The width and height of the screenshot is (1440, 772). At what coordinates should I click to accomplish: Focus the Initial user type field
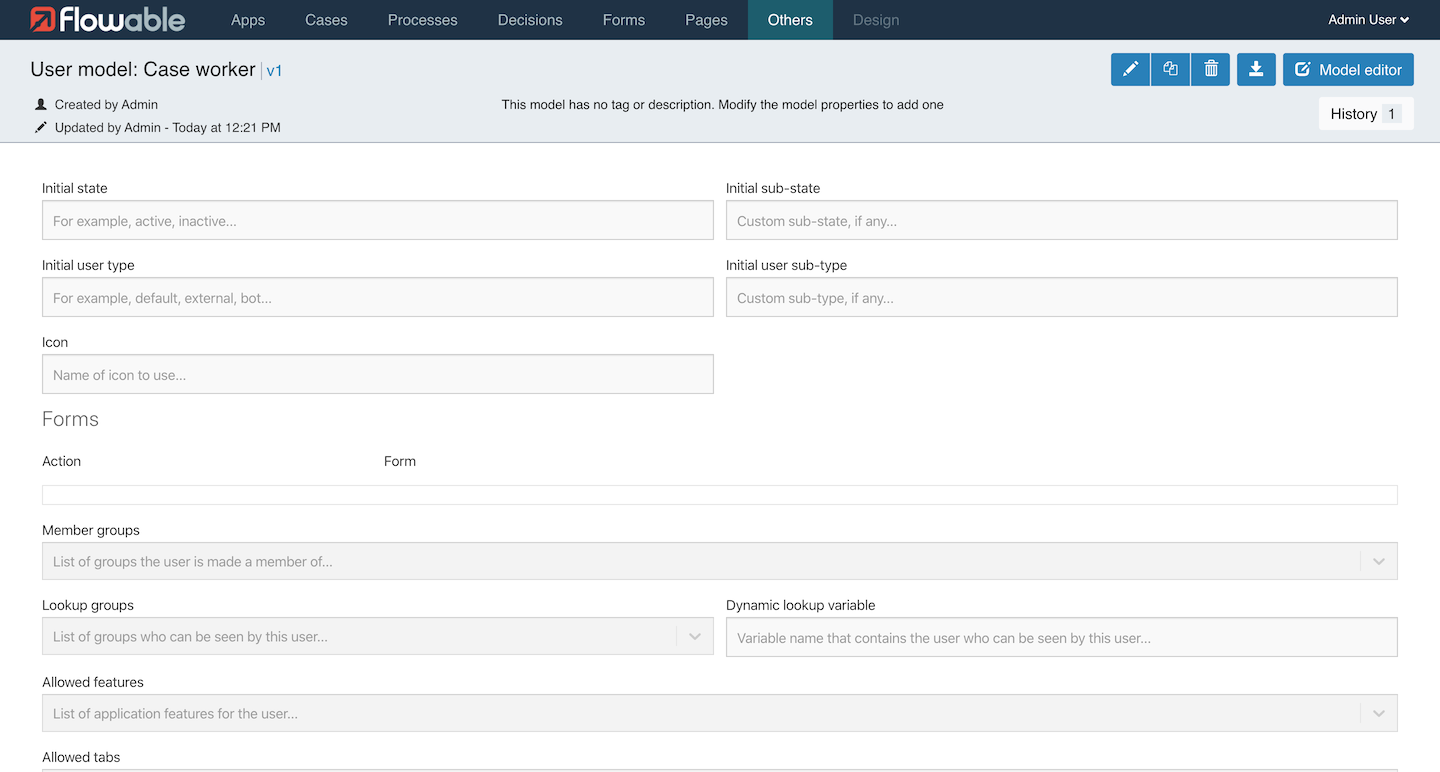click(377, 298)
